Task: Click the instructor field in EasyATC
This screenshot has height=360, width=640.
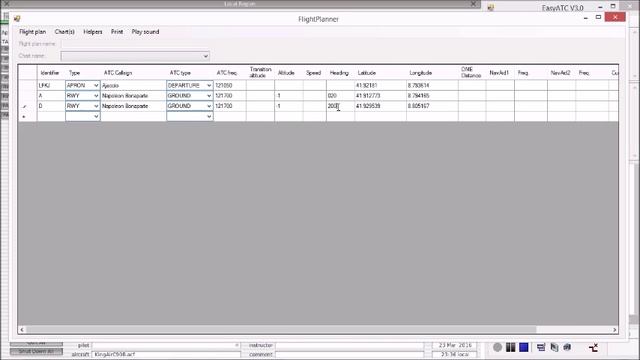Action: click(x=350, y=345)
